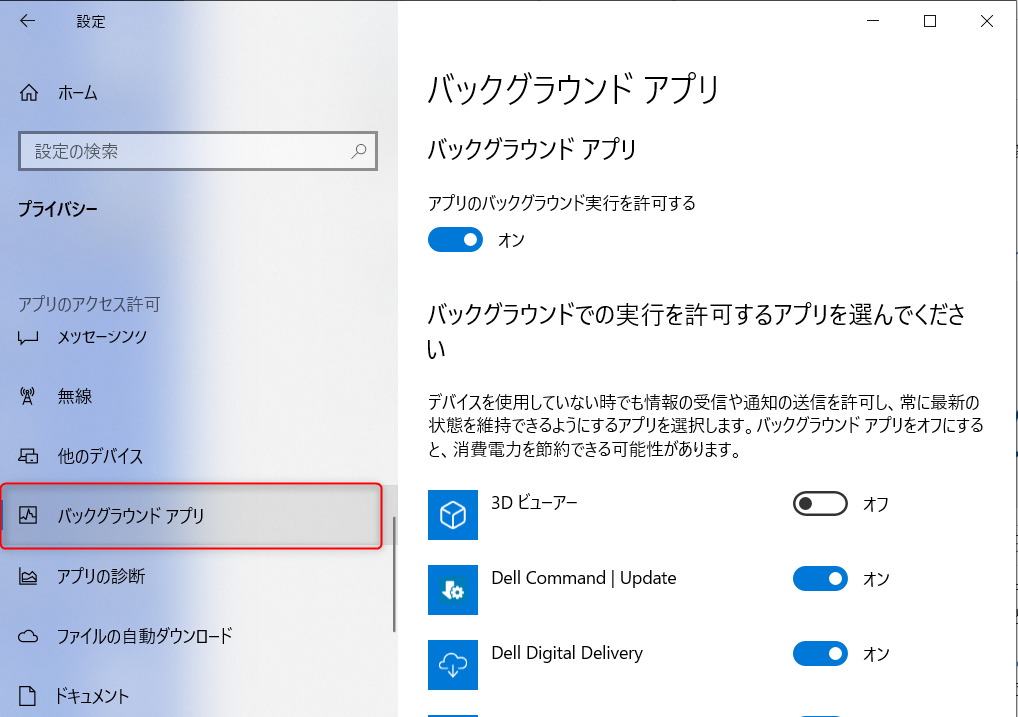Close the Settings window
Screen dimensions: 1018x717
(x=987, y=21)
